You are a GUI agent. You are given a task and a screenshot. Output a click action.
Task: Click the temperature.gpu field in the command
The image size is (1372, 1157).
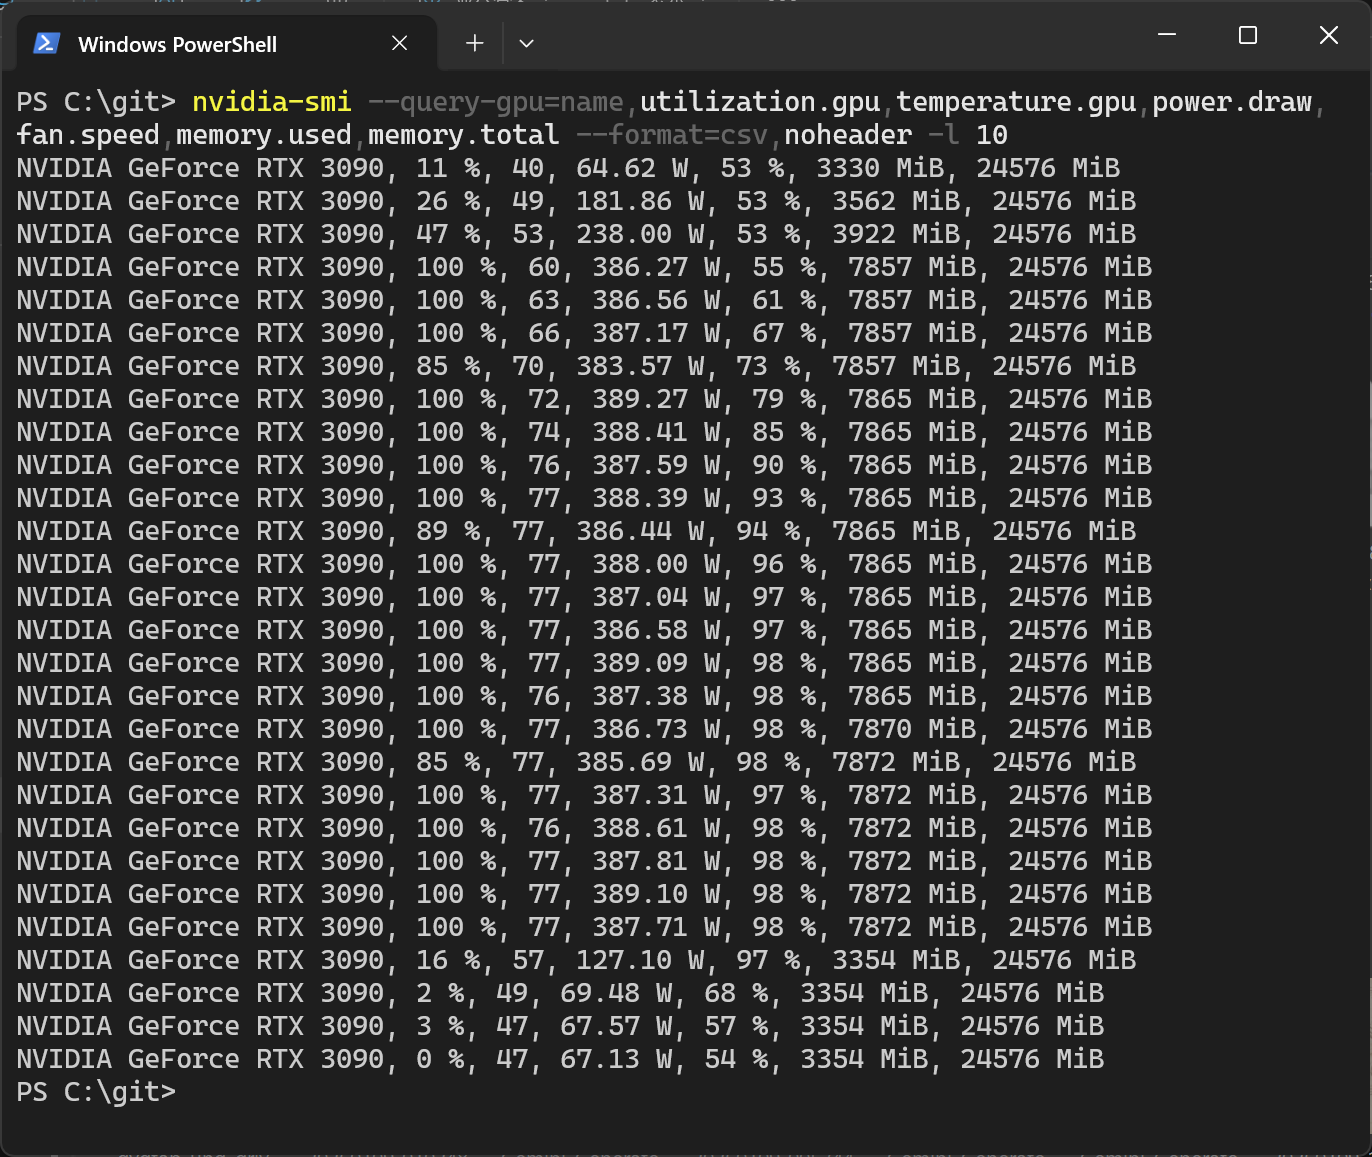pyautogui.click(x=1016, y=102)
